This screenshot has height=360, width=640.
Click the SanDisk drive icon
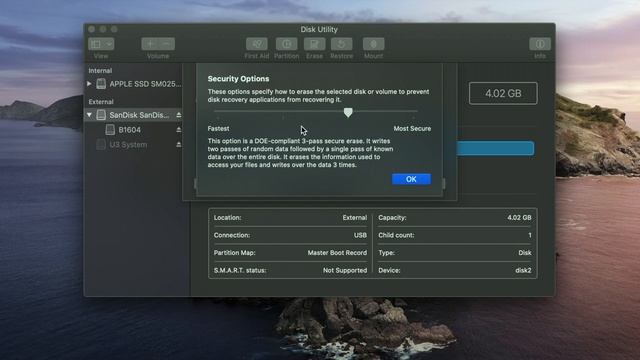pos(101,115)
